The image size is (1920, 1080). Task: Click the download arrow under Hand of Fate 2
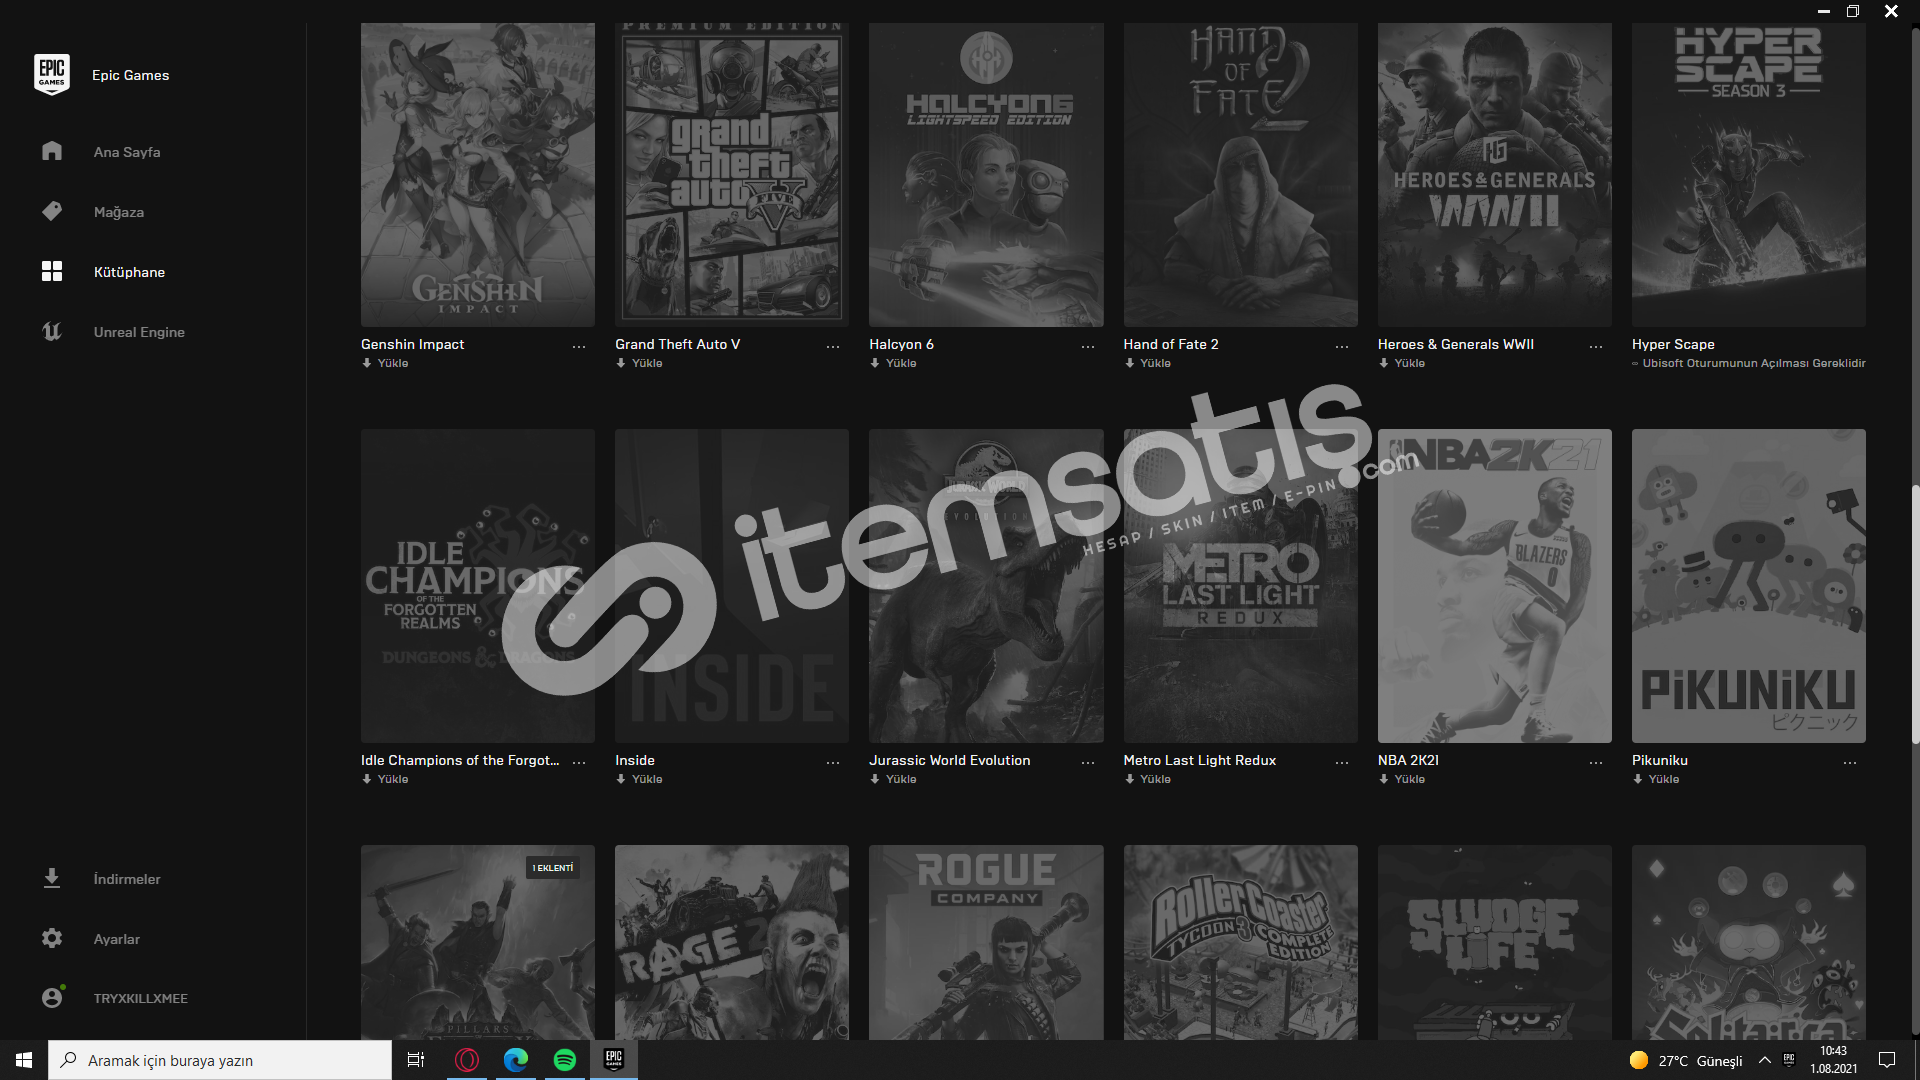(x=1129, y=363)
